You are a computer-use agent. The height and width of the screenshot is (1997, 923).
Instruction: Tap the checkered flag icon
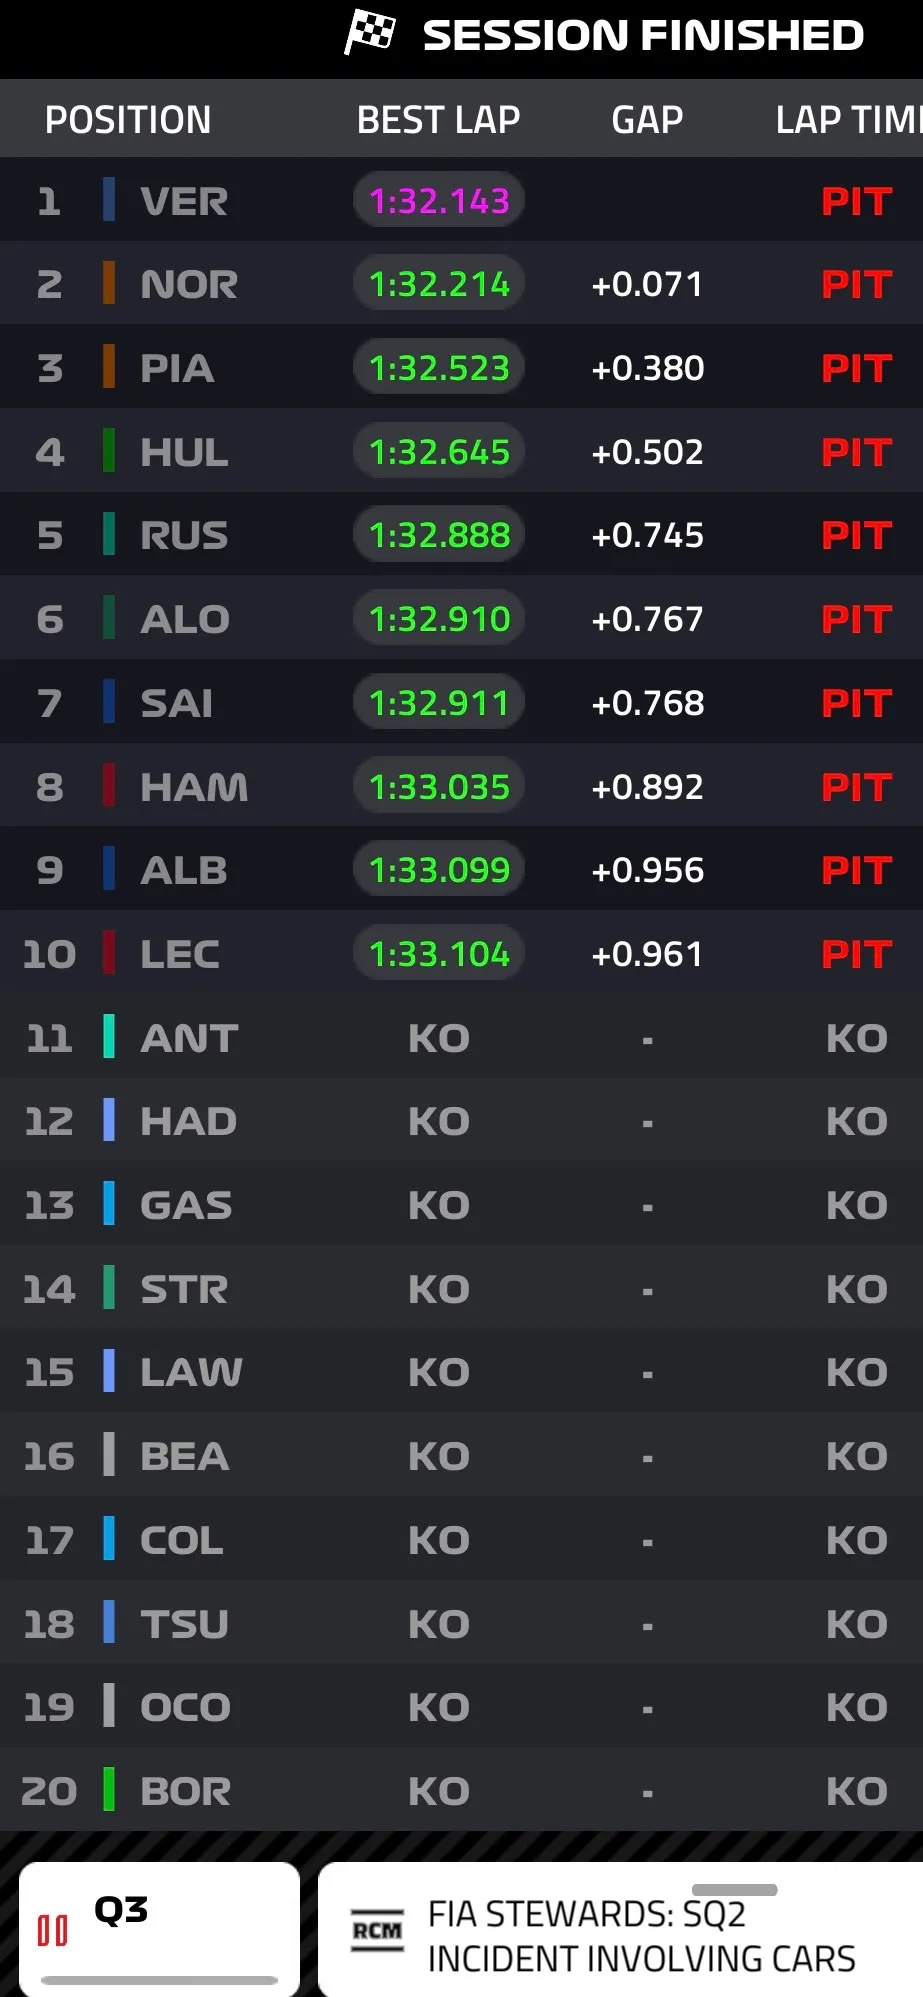click(x=370, y=32)
